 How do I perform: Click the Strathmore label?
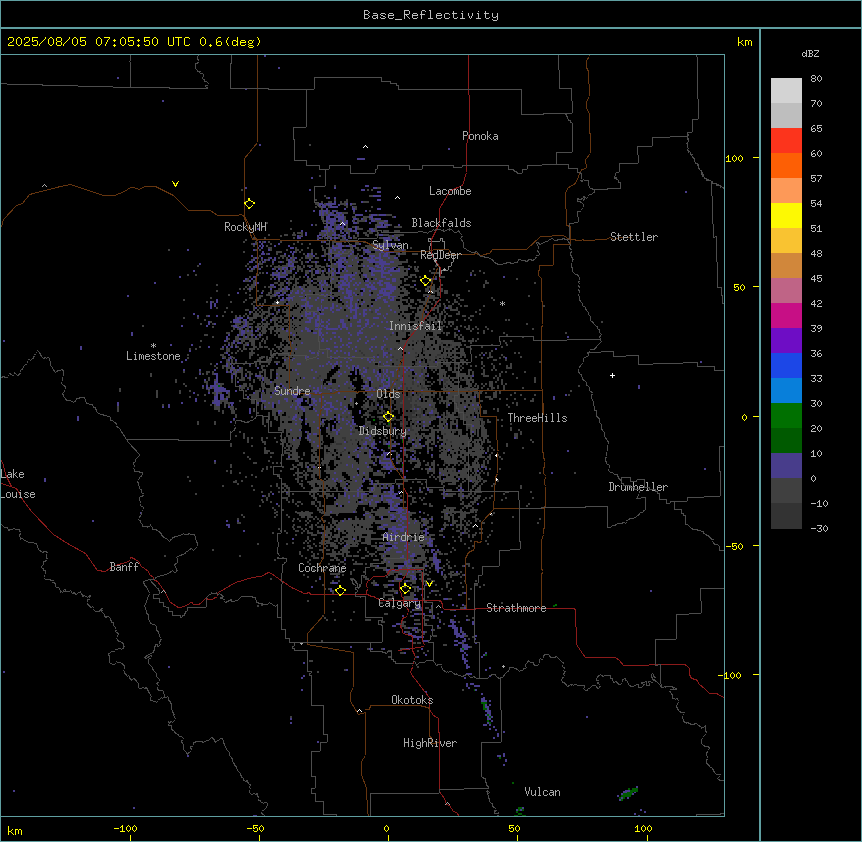(516, 608)
